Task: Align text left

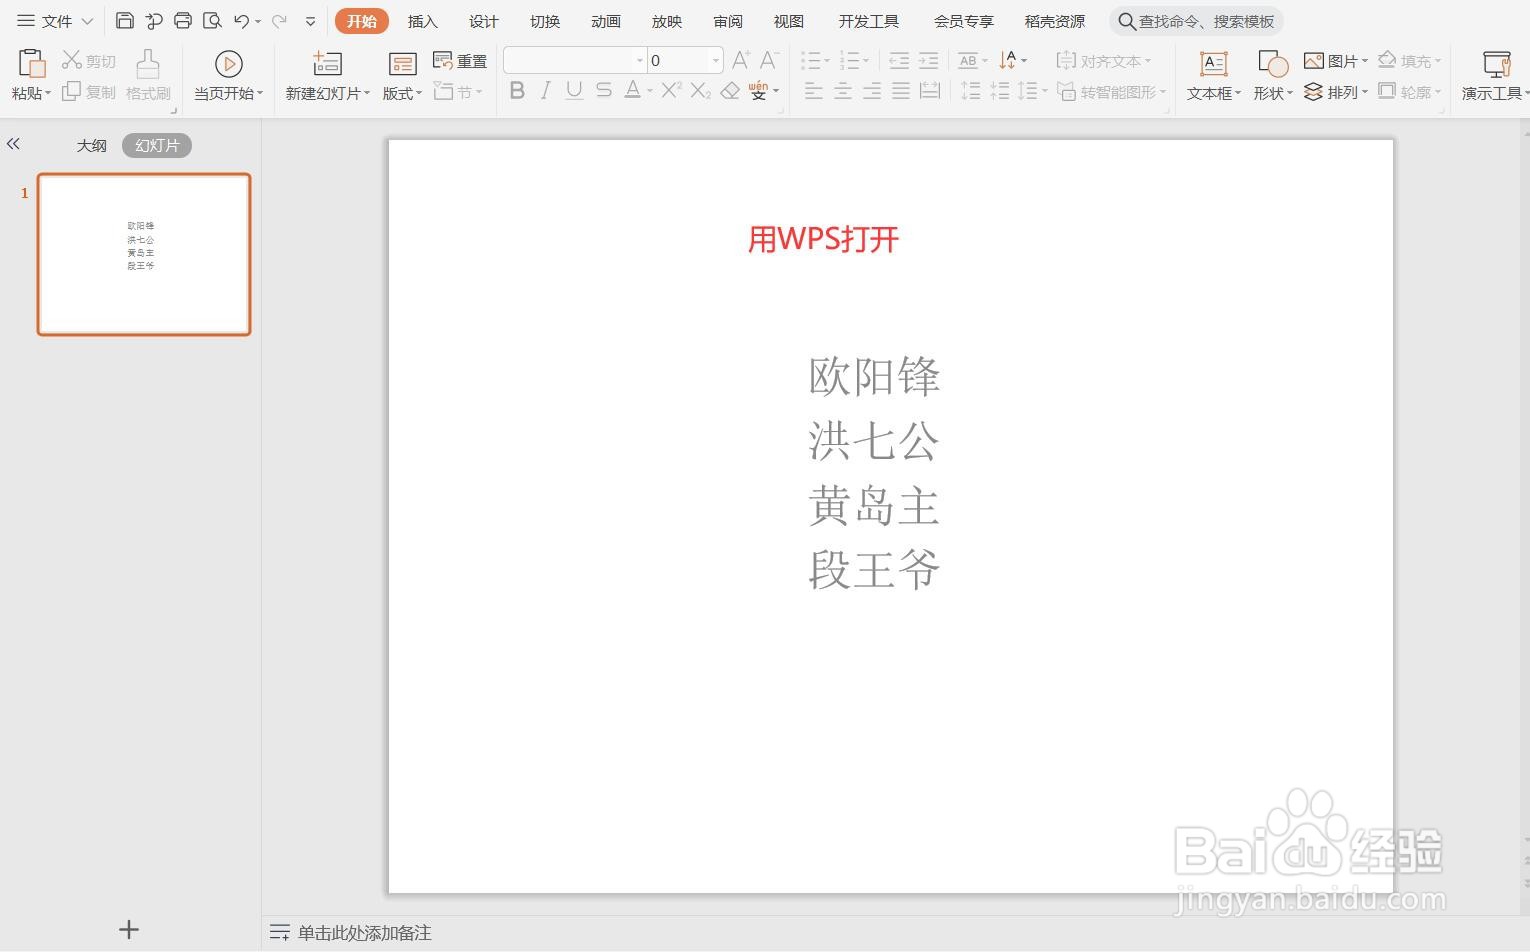Action: tap(814, 91)
